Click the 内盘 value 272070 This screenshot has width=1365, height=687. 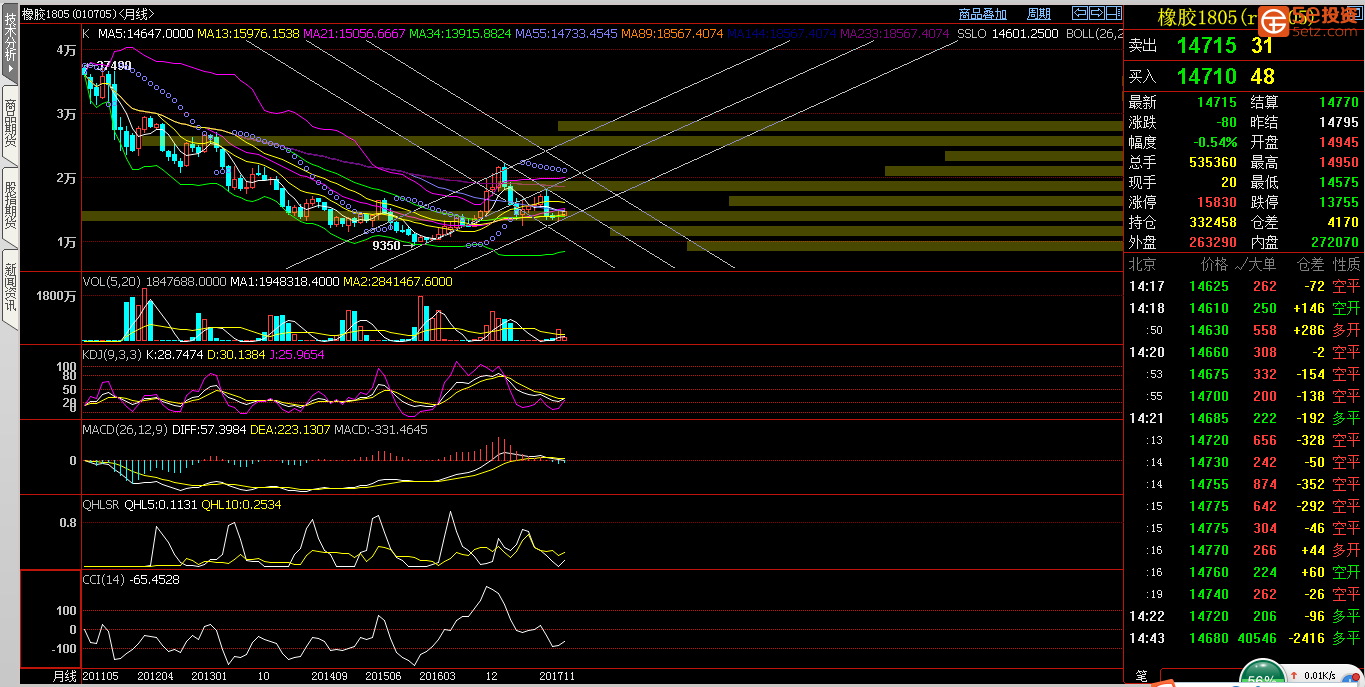tap(1334, 242)
